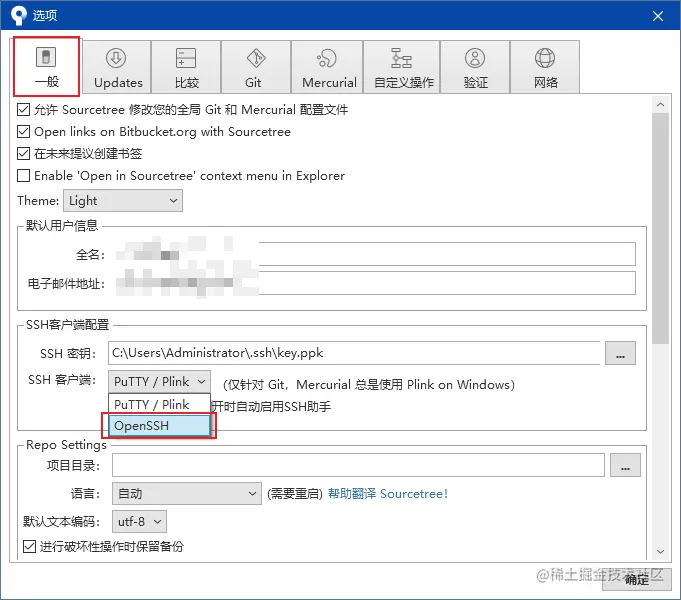Uncheck Open links on Bitbucket.org with Sourcetree
This screenshot has width=681, height=600.
pos(23,131)
